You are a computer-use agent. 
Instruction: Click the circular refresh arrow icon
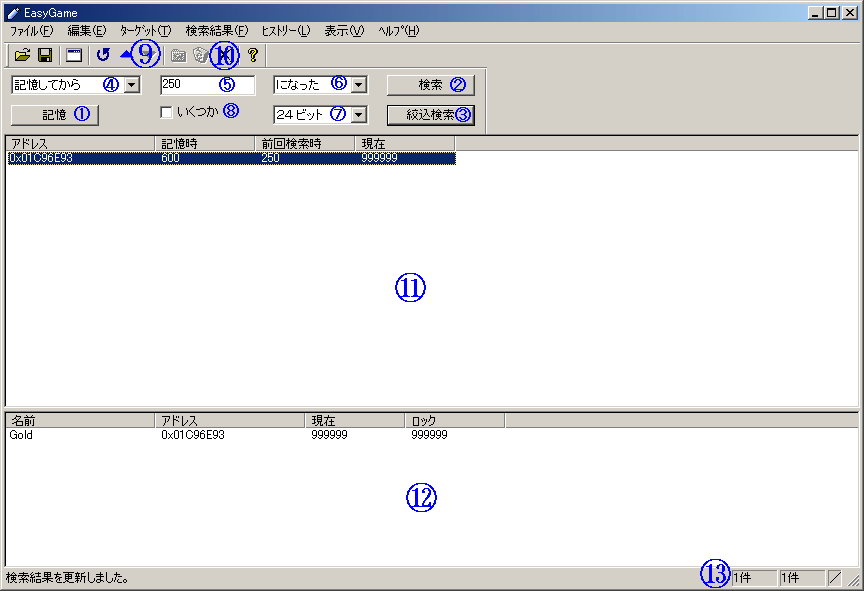(x=103, y=55)
